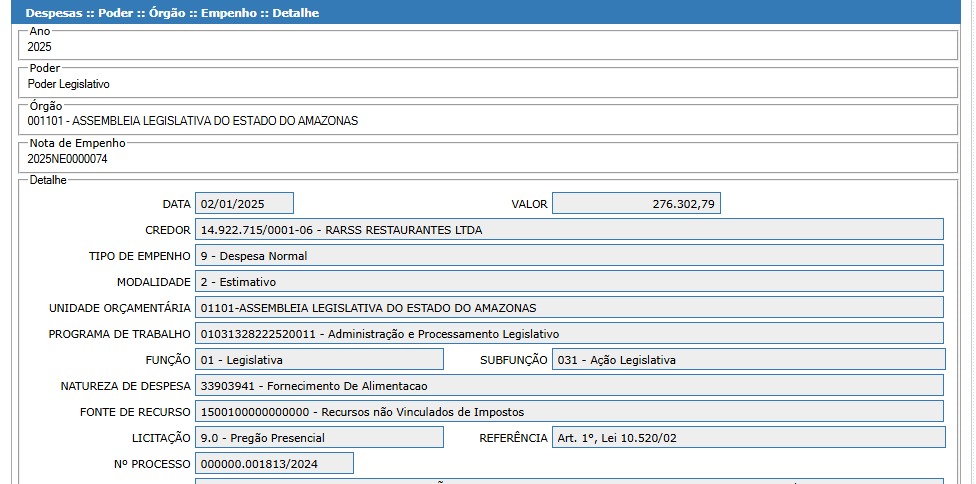Click the Fonte de Recurso field
This screenshot has height=484, width=976.
pyautogui.click(x=568, y=412)
